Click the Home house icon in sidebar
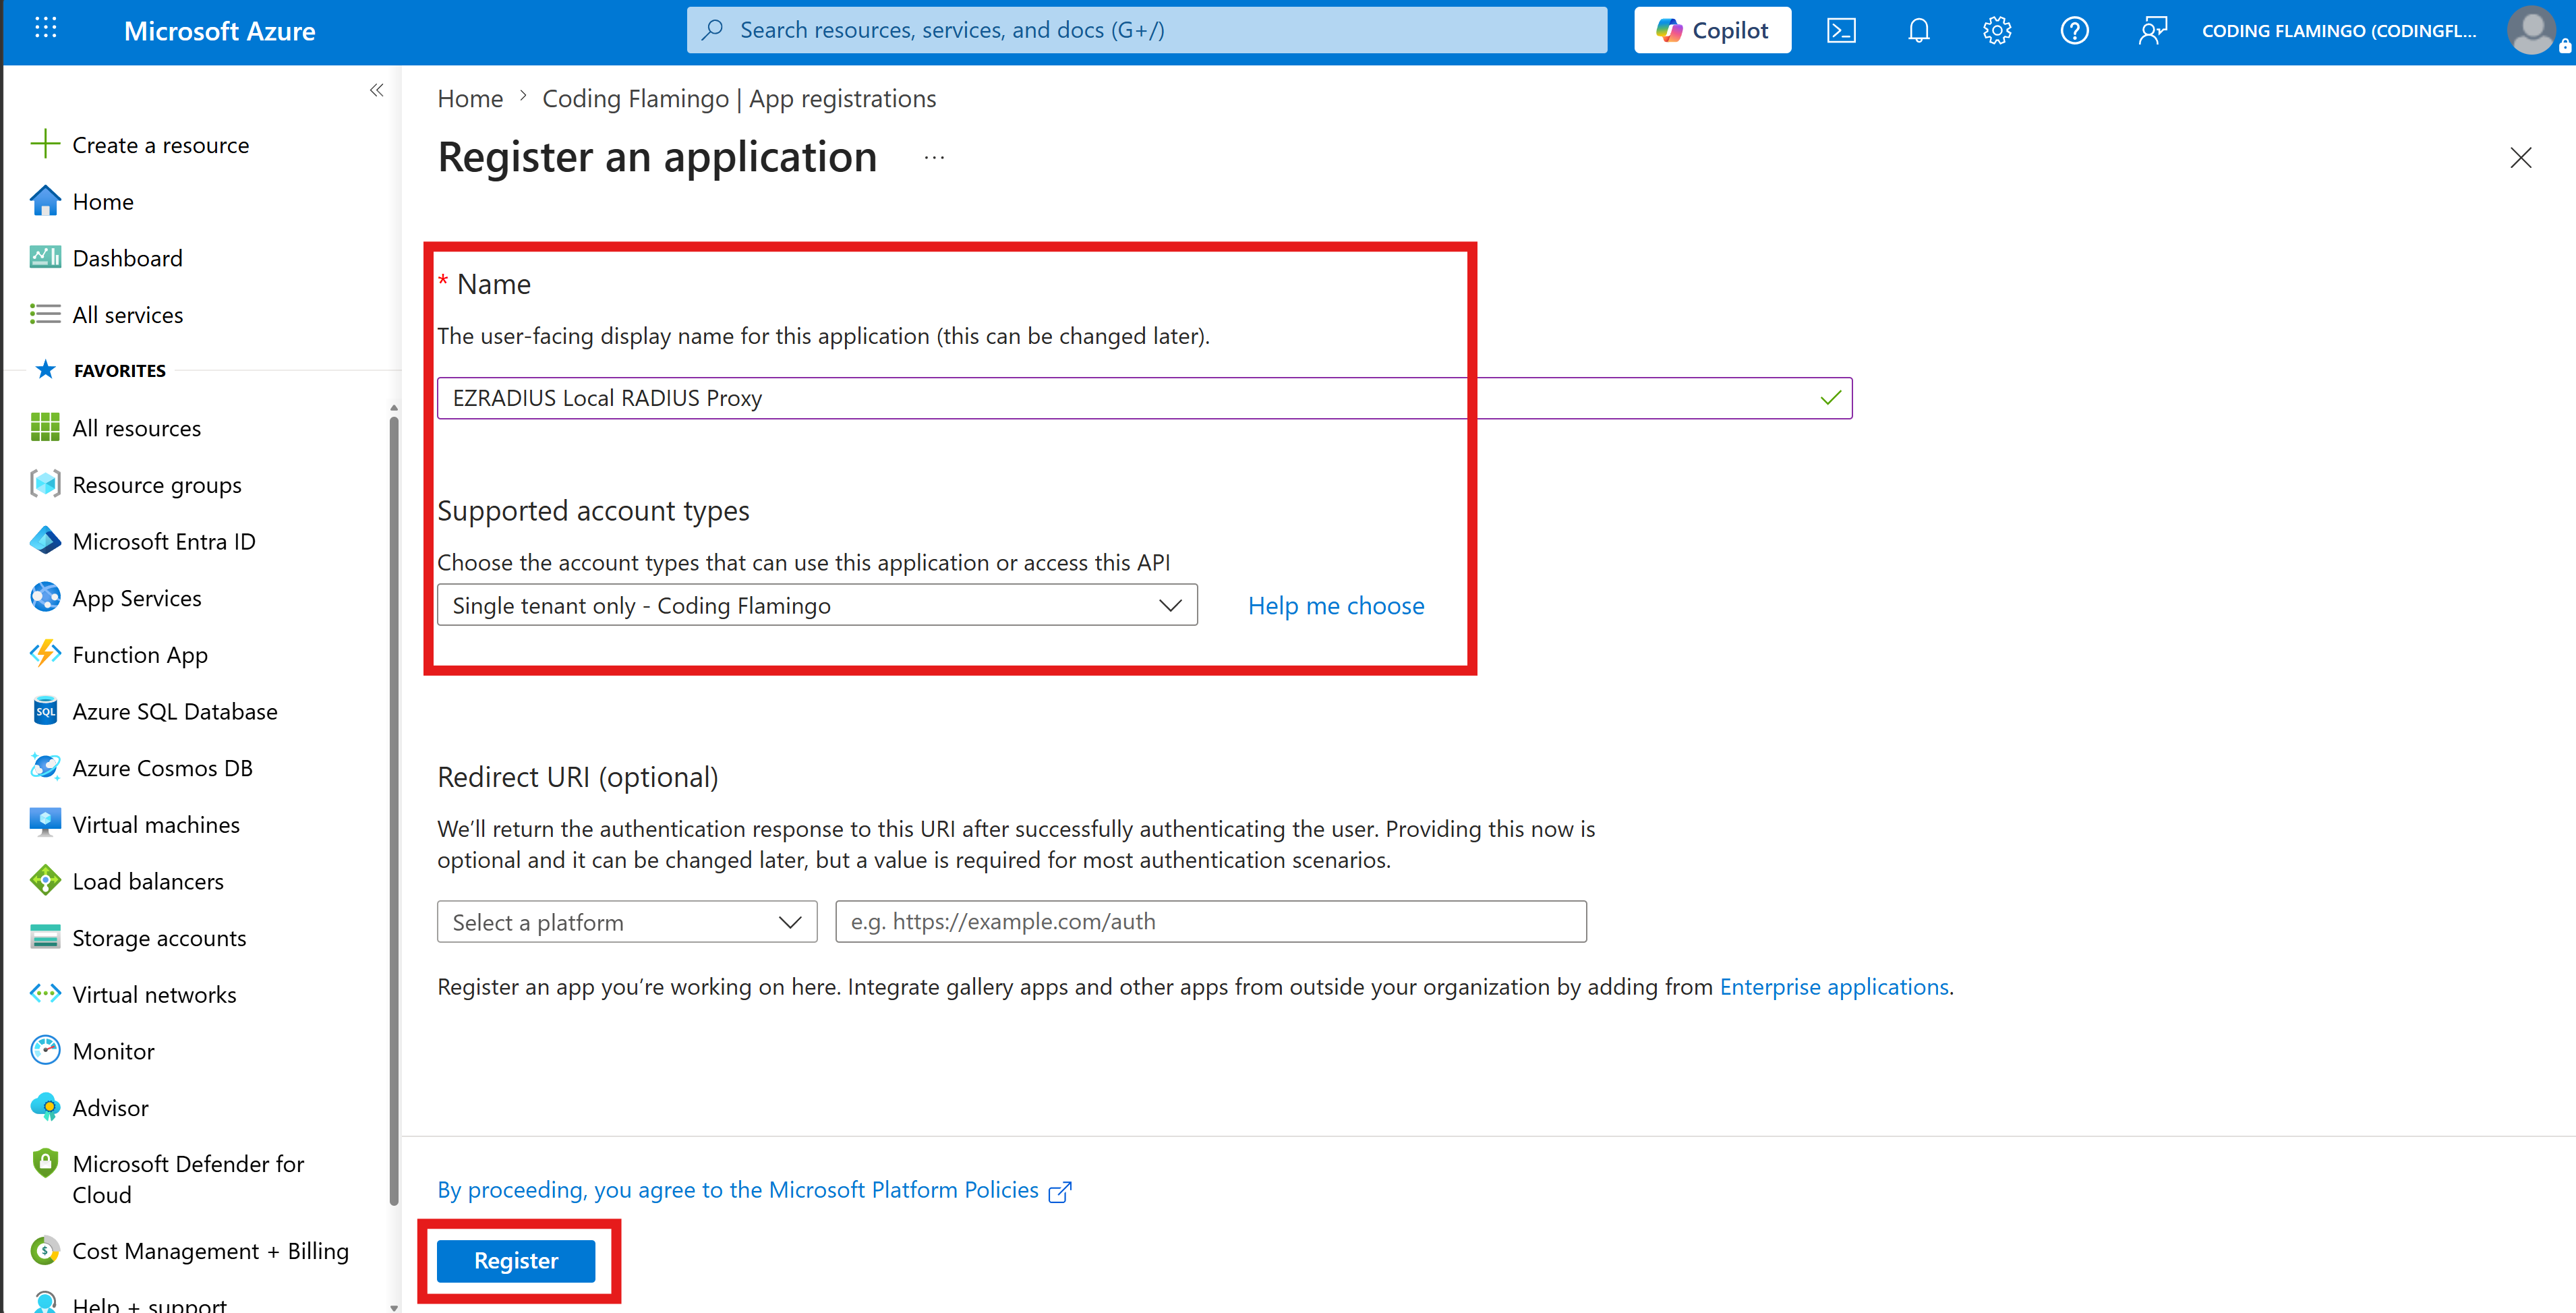This screenshot has height=1313, width=2576. (x=45, y=201)
